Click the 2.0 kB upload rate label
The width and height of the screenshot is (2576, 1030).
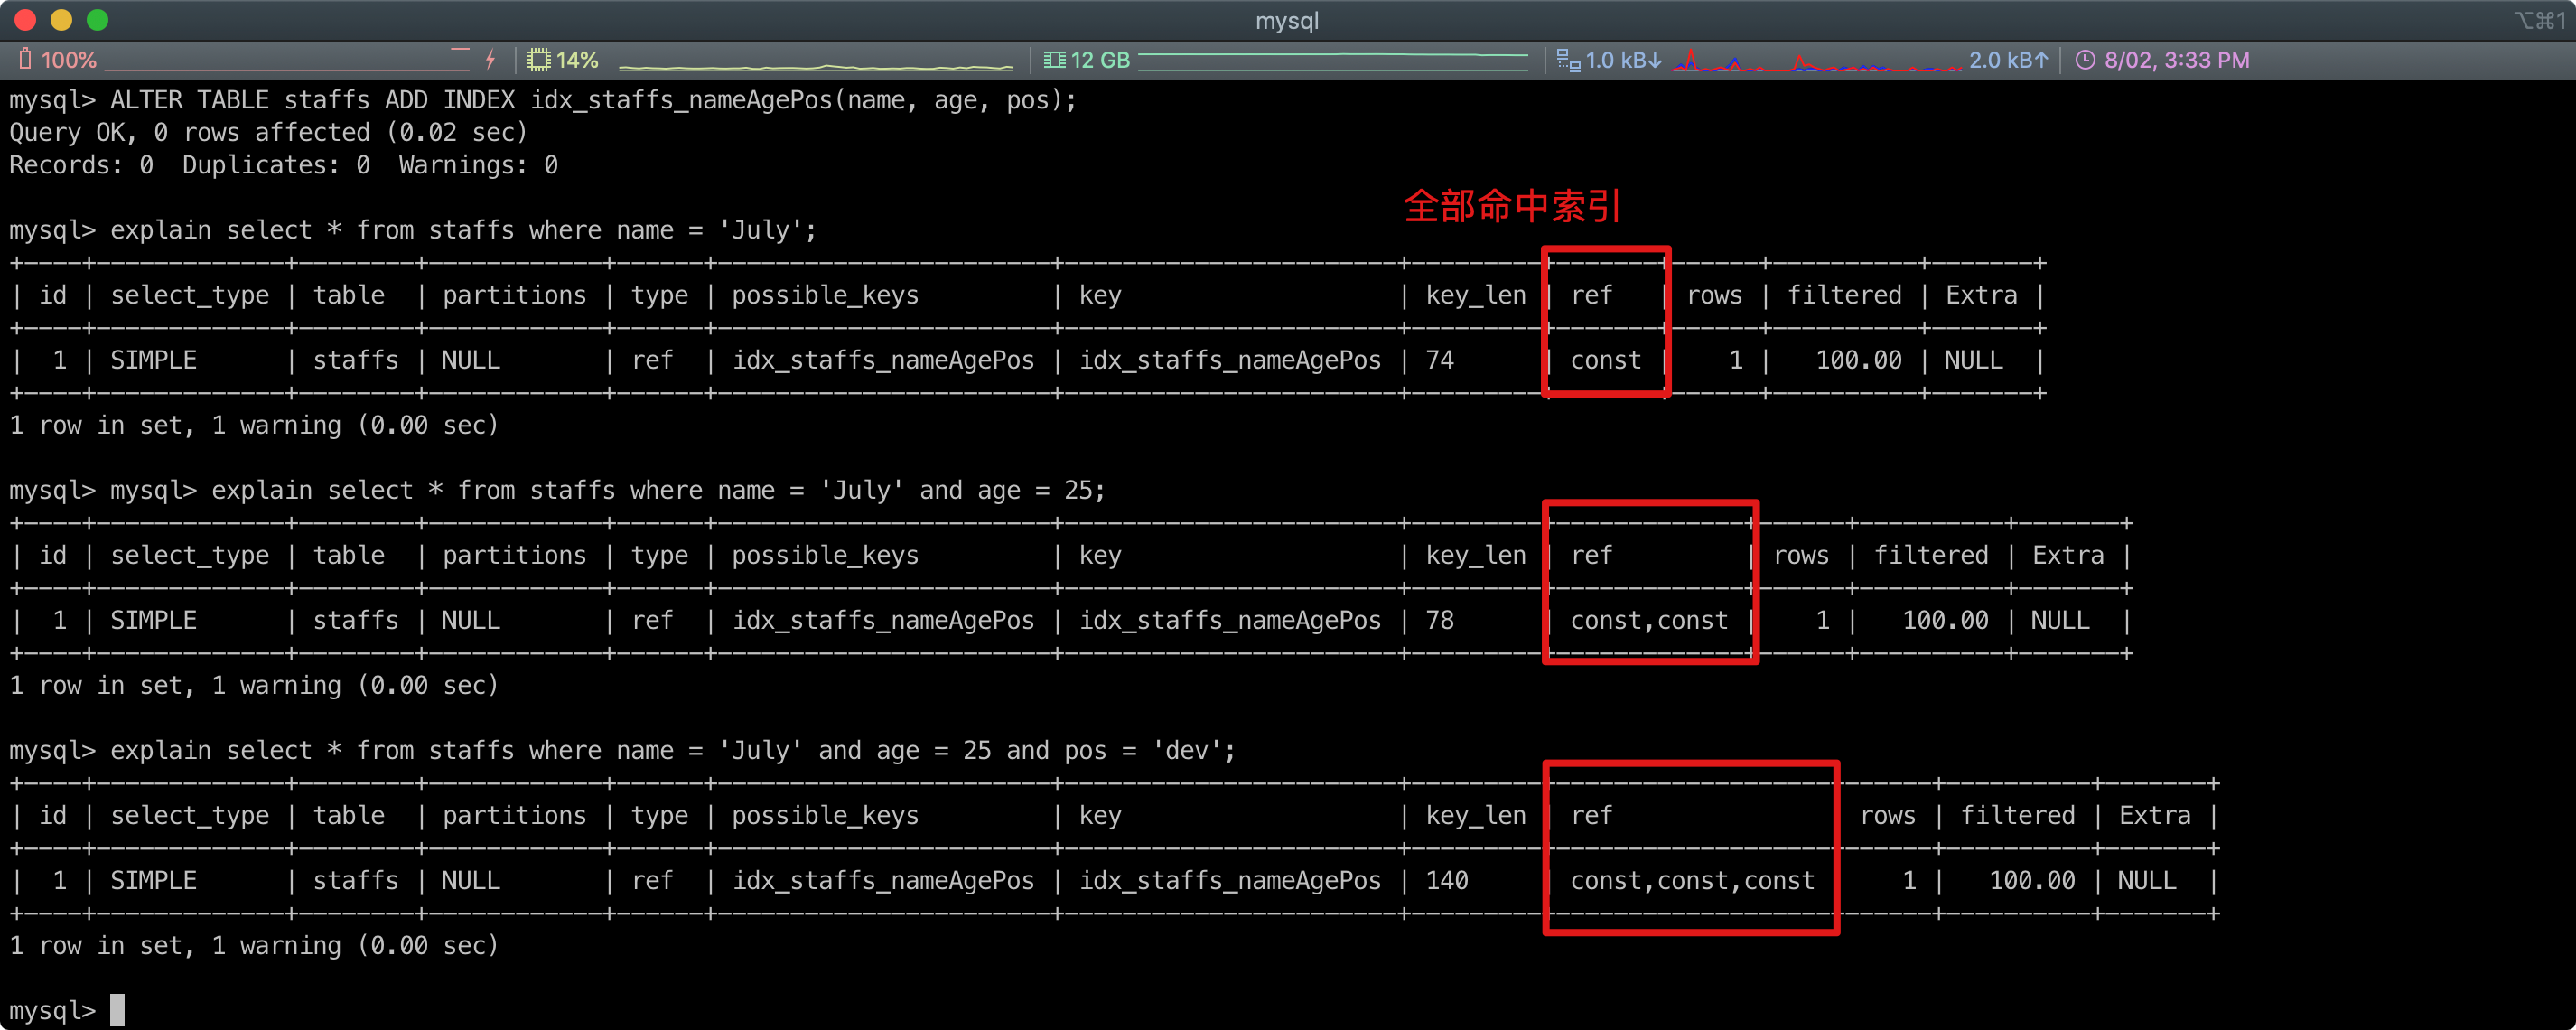pos(2008,60)
